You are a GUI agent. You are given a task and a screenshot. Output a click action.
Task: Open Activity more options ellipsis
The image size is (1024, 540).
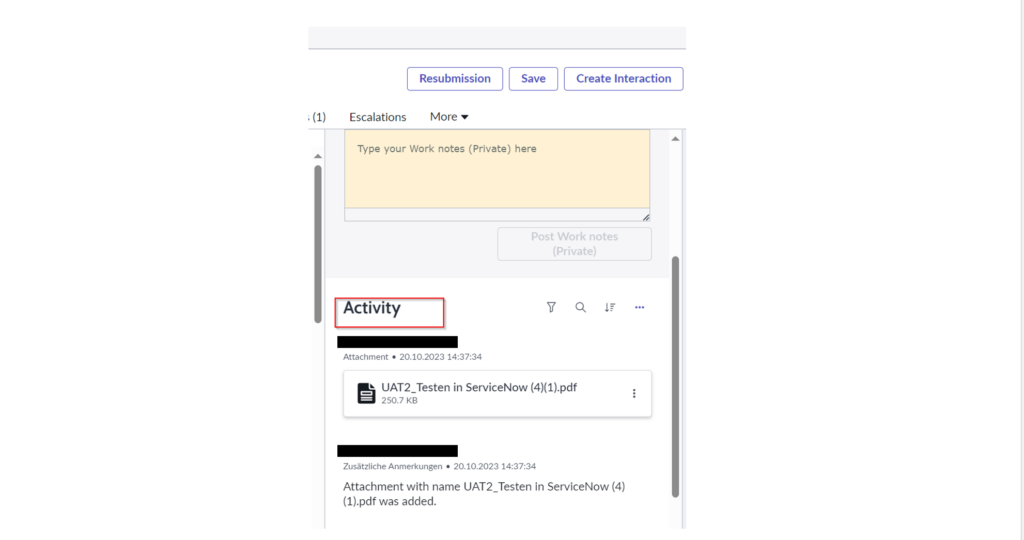click(x=639, y=307)
